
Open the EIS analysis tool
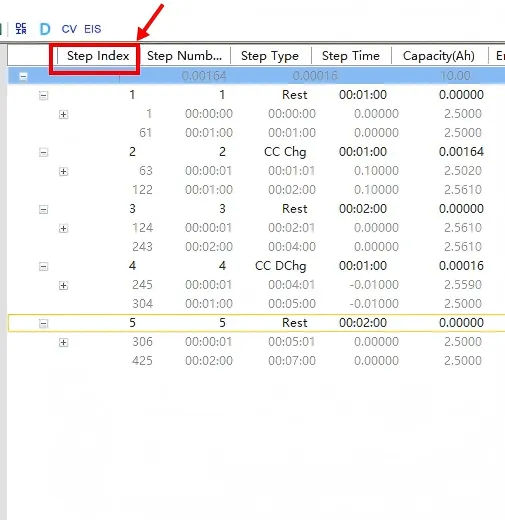92,29
